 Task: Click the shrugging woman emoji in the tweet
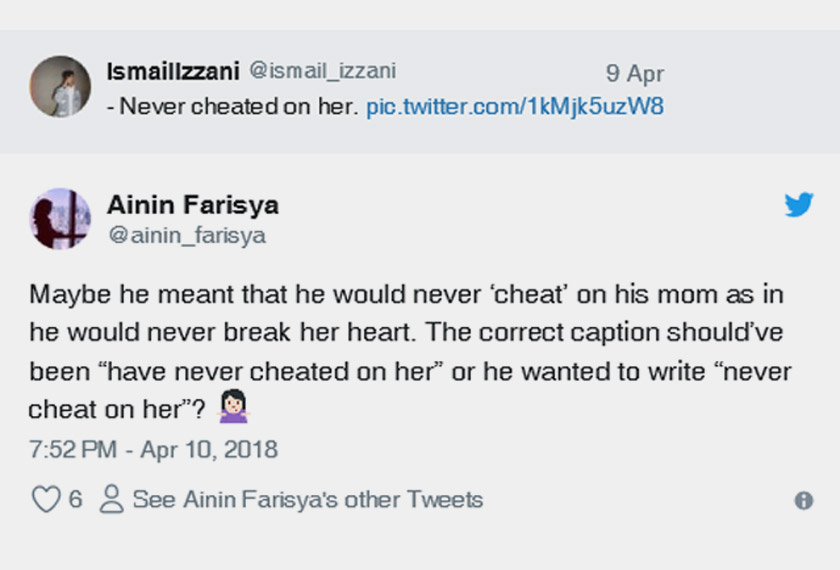click(232, 407)
